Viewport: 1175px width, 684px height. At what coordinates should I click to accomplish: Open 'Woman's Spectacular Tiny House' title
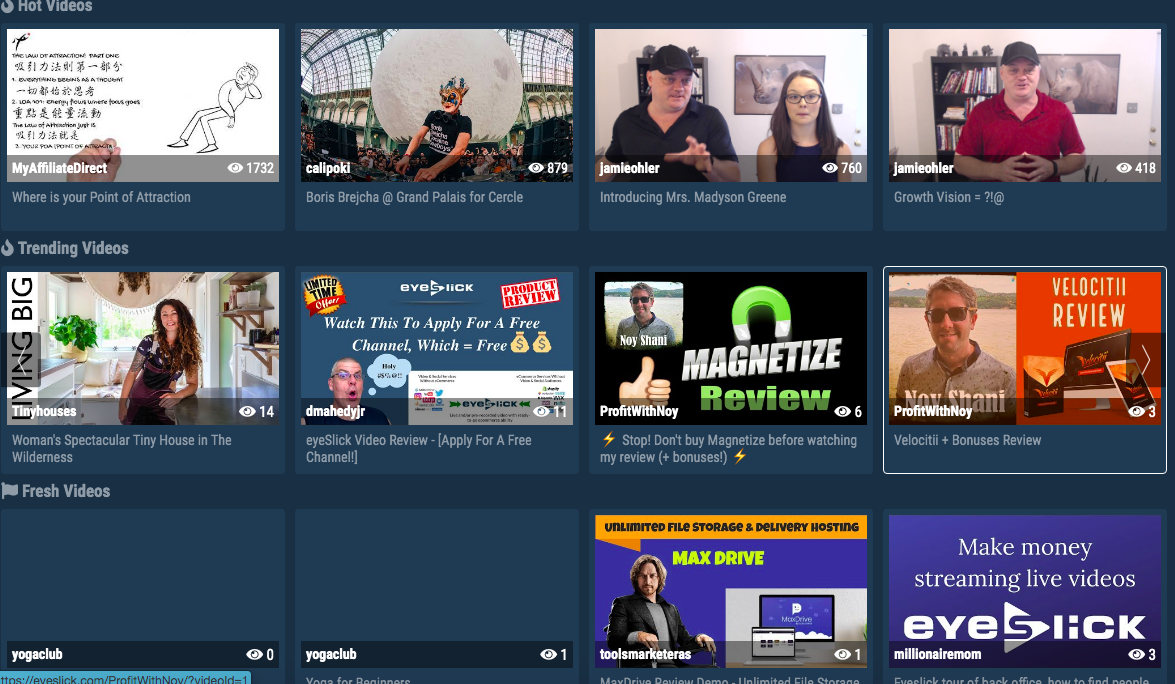(121, 448)
